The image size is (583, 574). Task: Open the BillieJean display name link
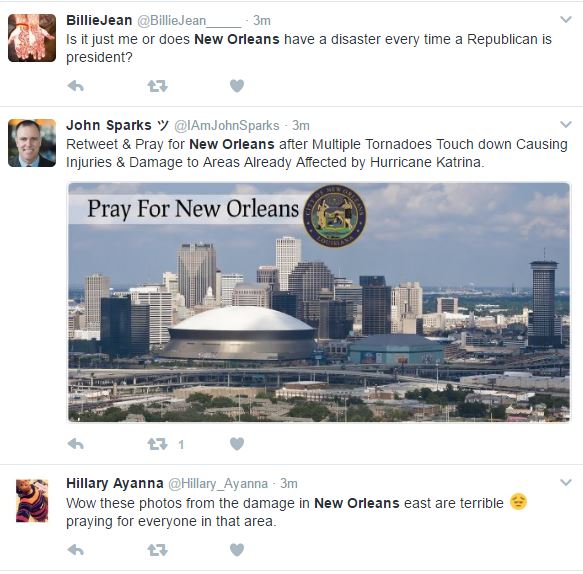[x=99, y=20]
